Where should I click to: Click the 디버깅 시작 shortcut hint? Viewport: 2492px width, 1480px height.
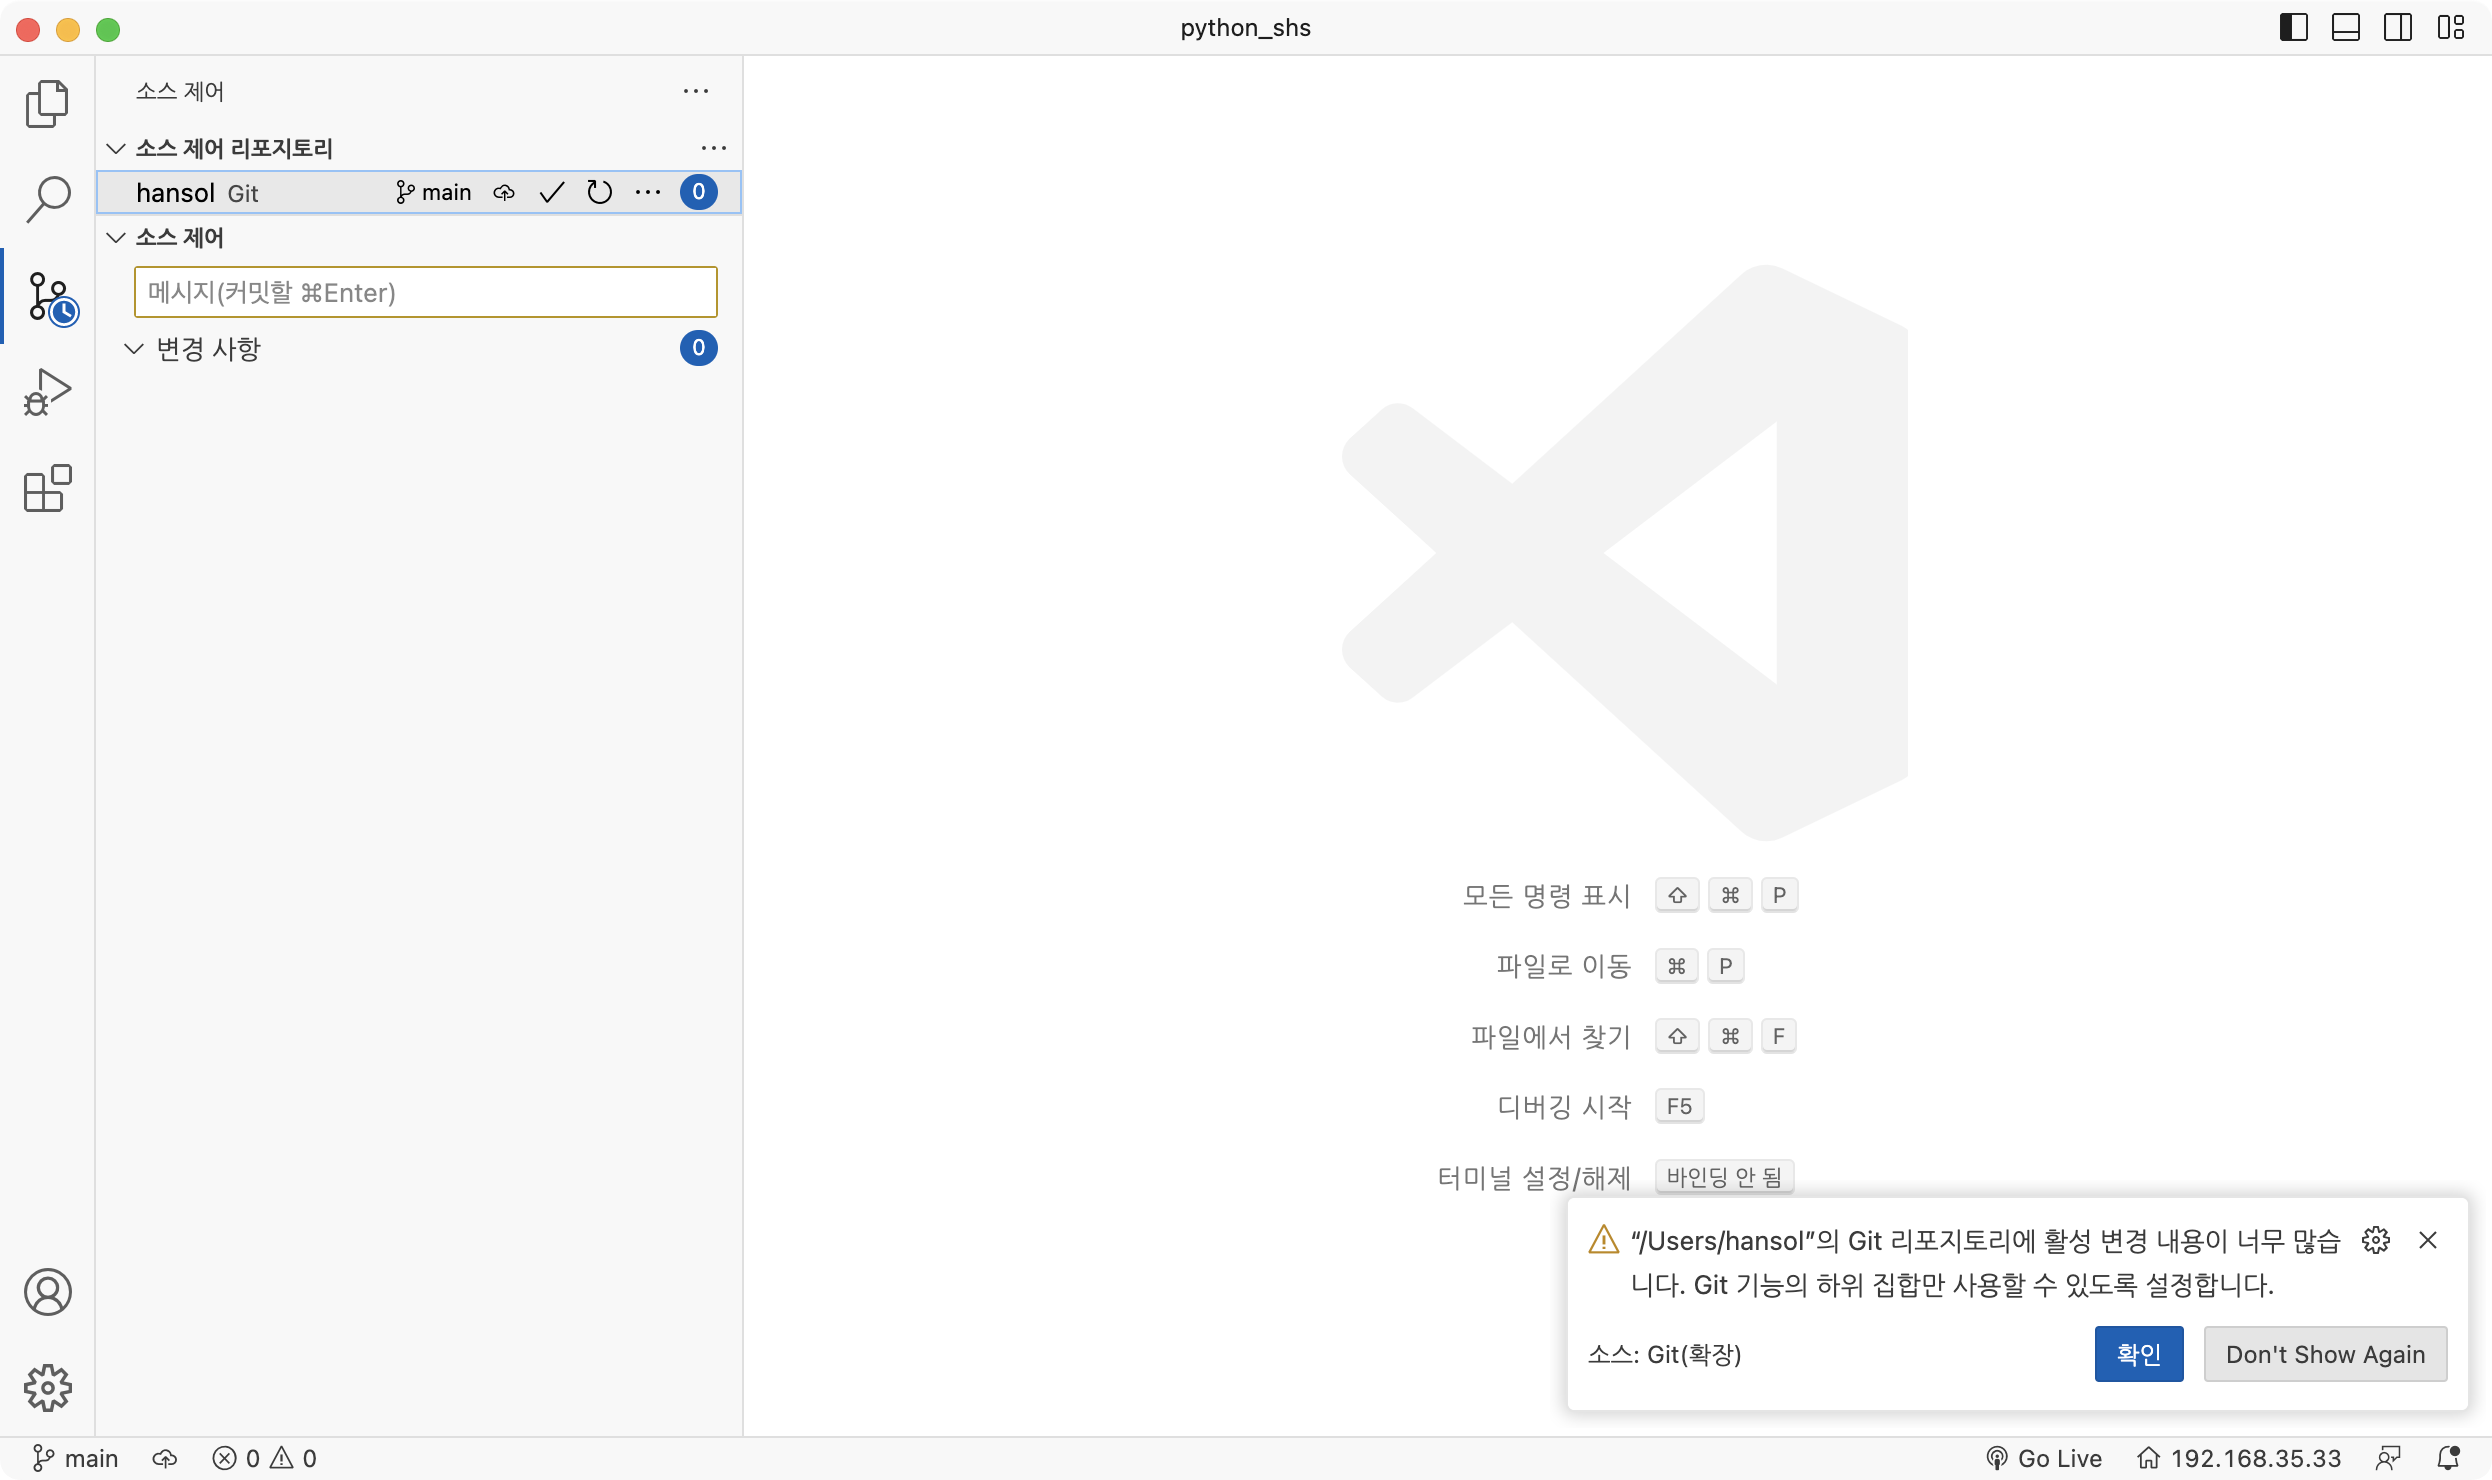click(1600, 1106)
